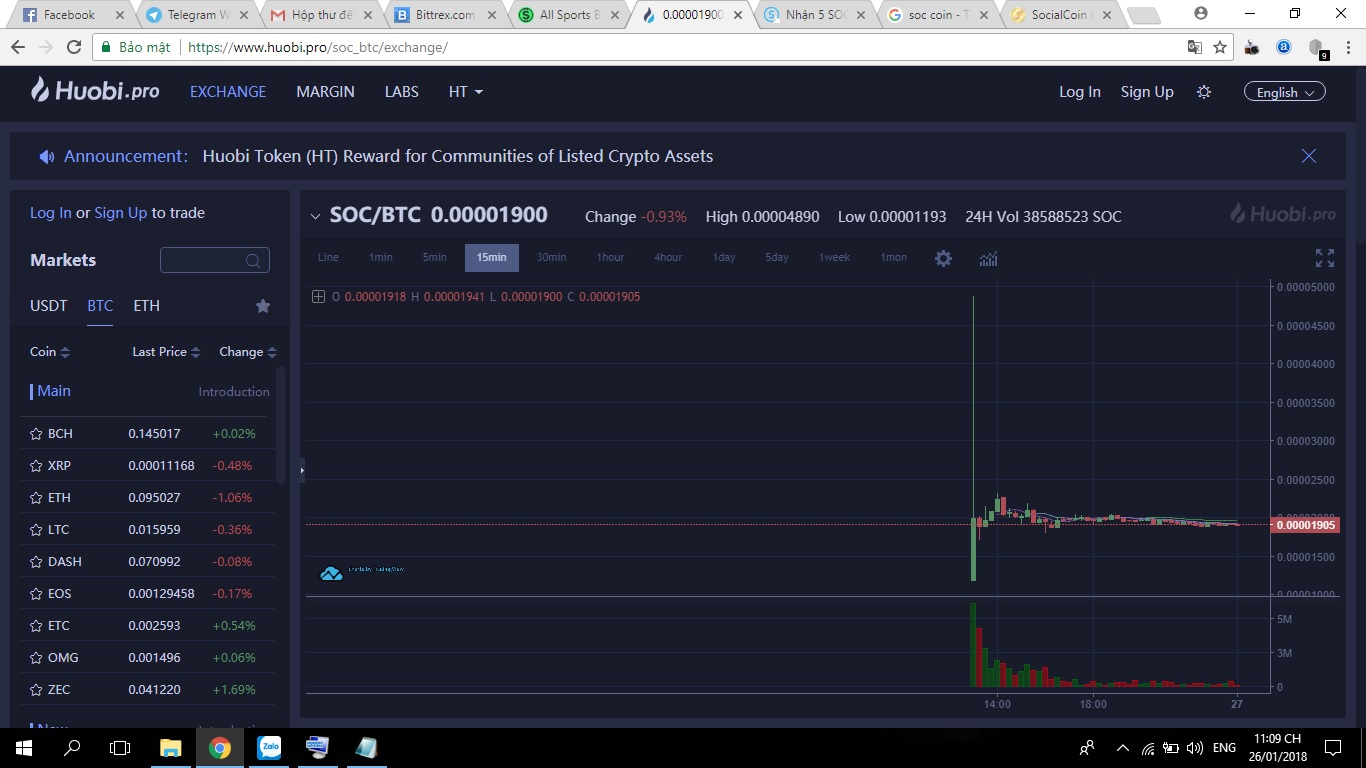This screenshot has width=1366, height=768.
Task: Click Log In in the header
Action: (x=1080, y=92)
